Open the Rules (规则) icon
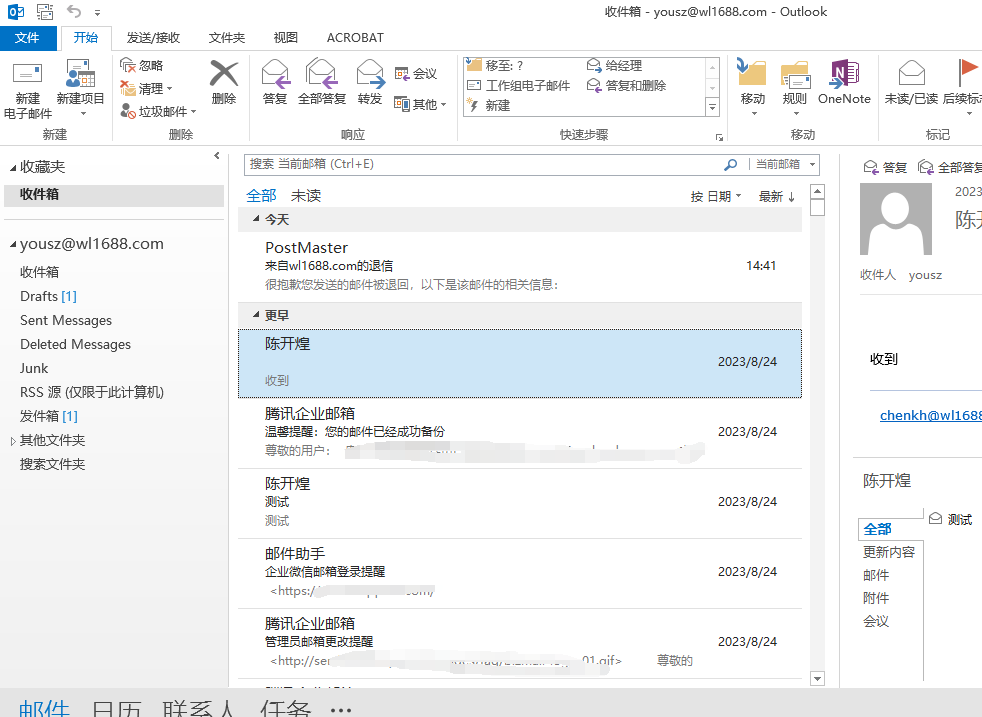The image size is (982, 717). (x=795, y=74)
